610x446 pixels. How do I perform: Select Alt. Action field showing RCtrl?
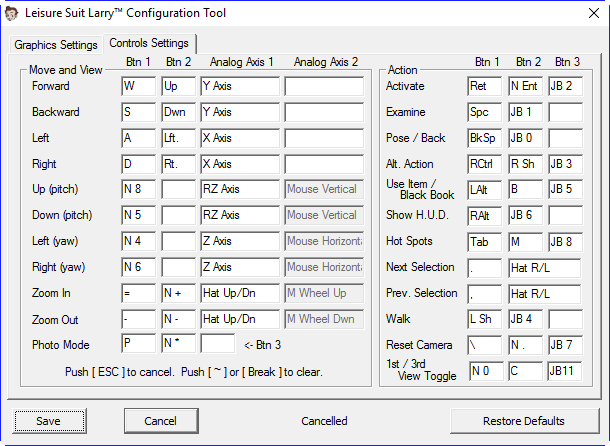tap(484, 164)
